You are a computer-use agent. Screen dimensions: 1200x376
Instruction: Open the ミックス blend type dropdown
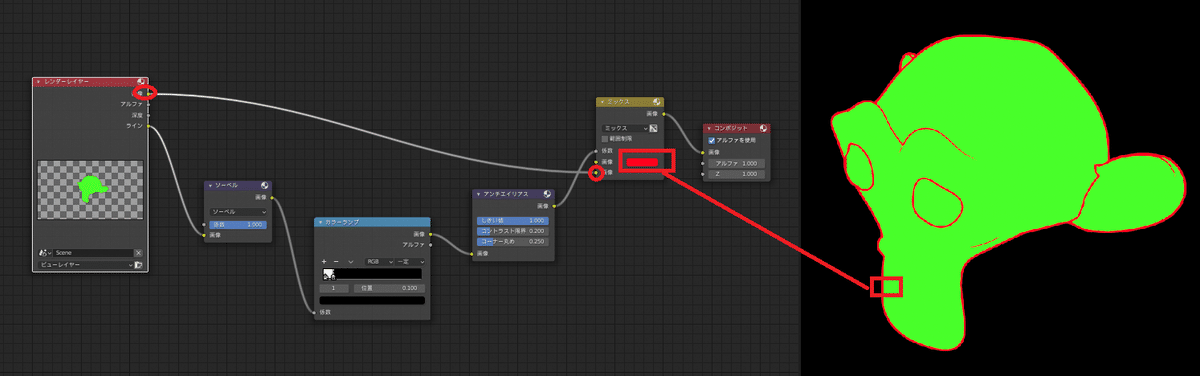coord(625,129)
